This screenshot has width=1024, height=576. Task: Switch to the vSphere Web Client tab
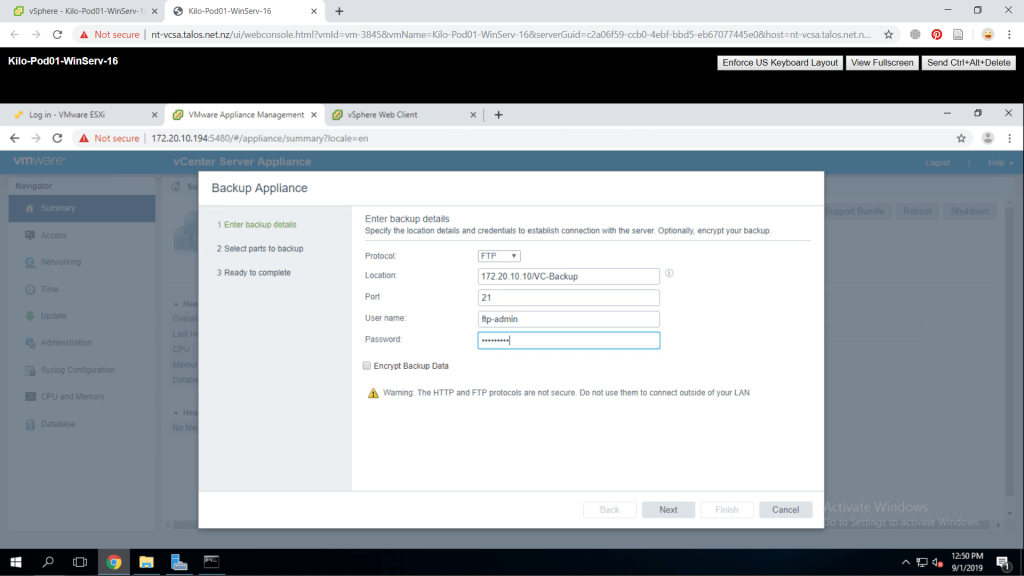point(380,115)
